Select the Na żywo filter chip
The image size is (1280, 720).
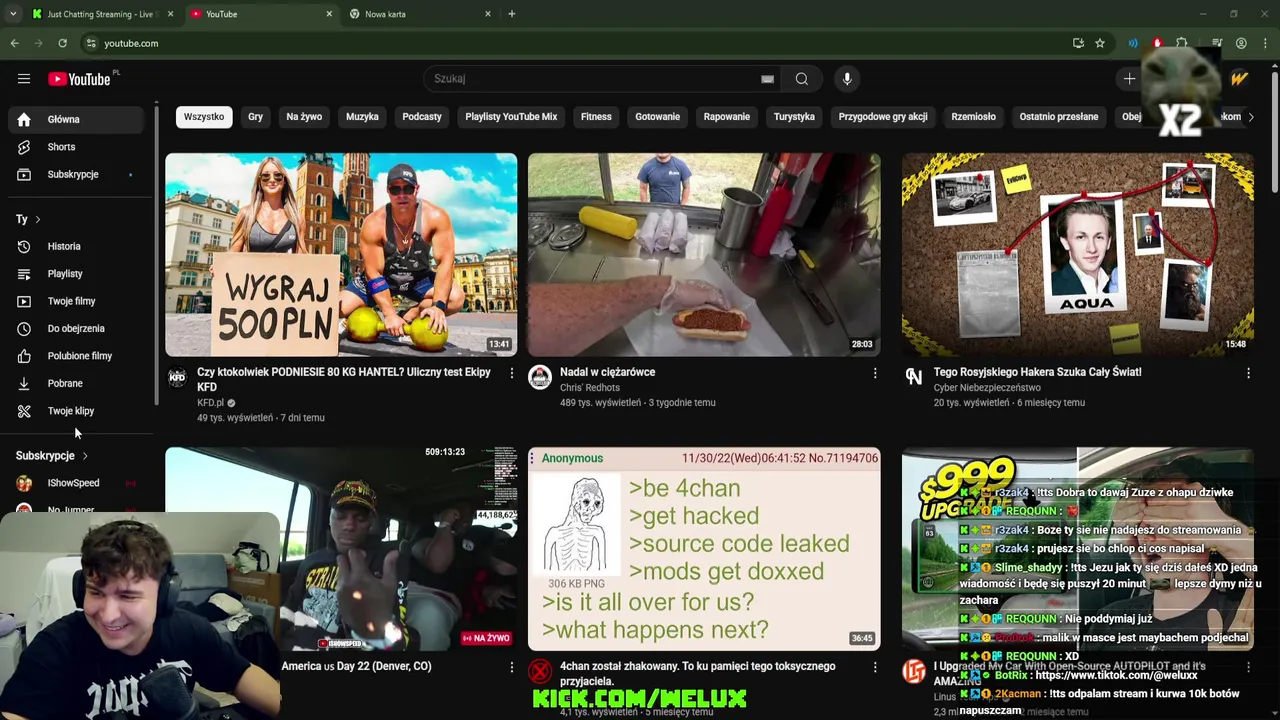(304, 117)
